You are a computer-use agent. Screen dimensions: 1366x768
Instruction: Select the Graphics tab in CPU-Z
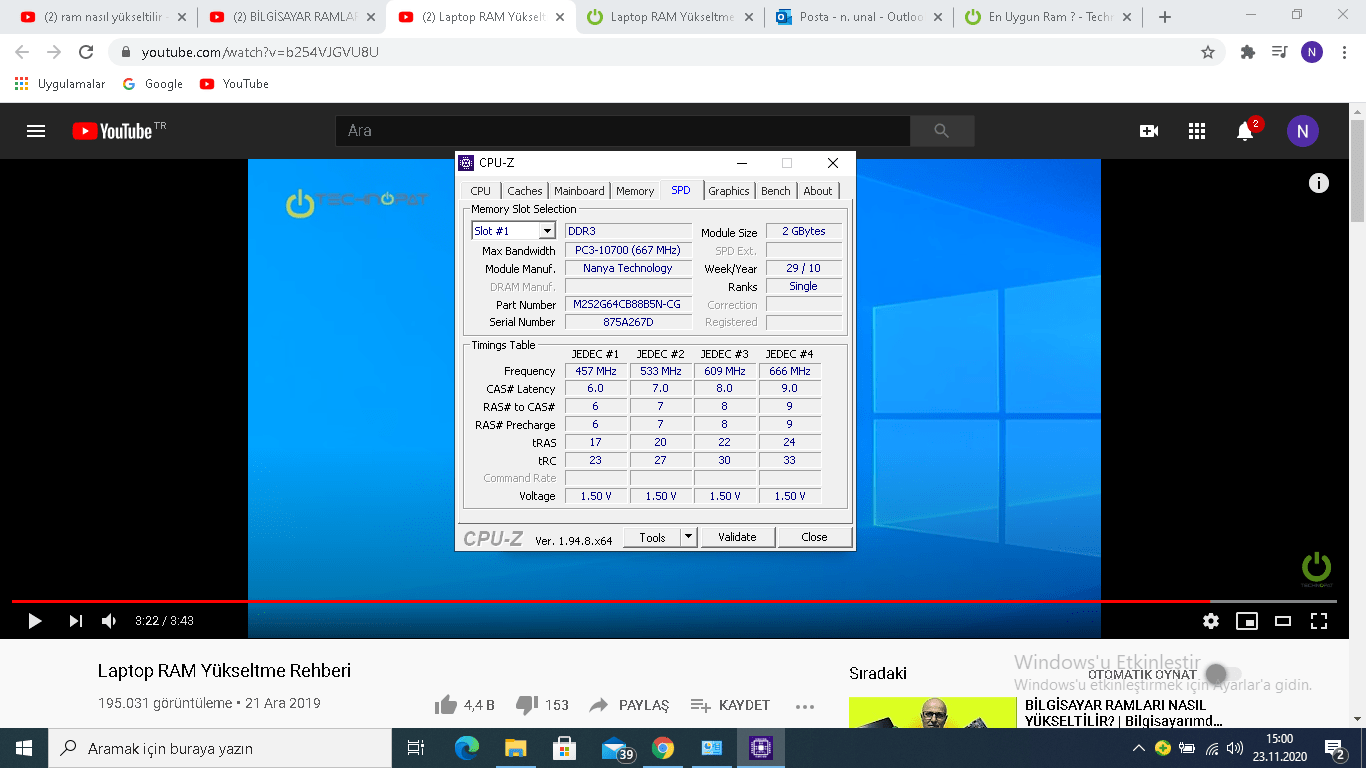click(x=729, y=191)
